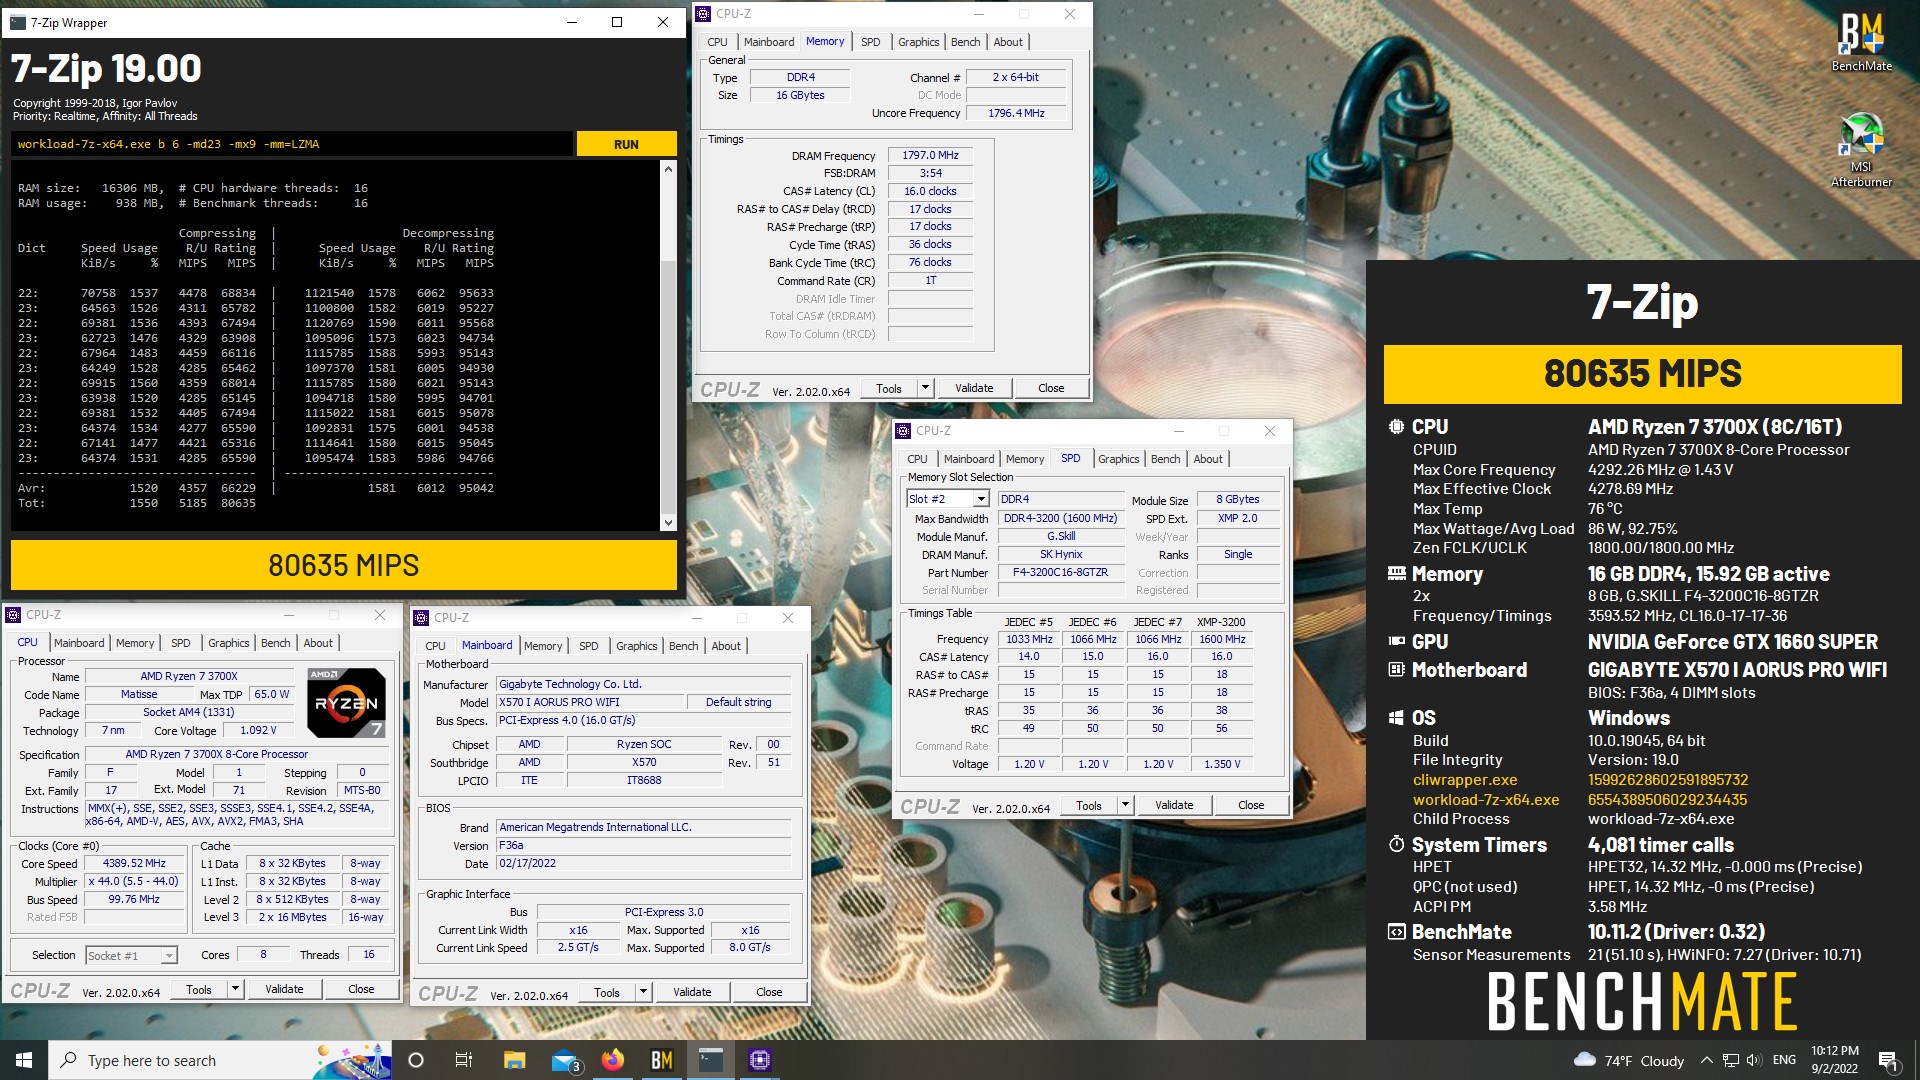Expand Tools dropdown arrow in Mainboard window
Image resolution: width=1920 pixels, height=1080 pixels.
643,992
